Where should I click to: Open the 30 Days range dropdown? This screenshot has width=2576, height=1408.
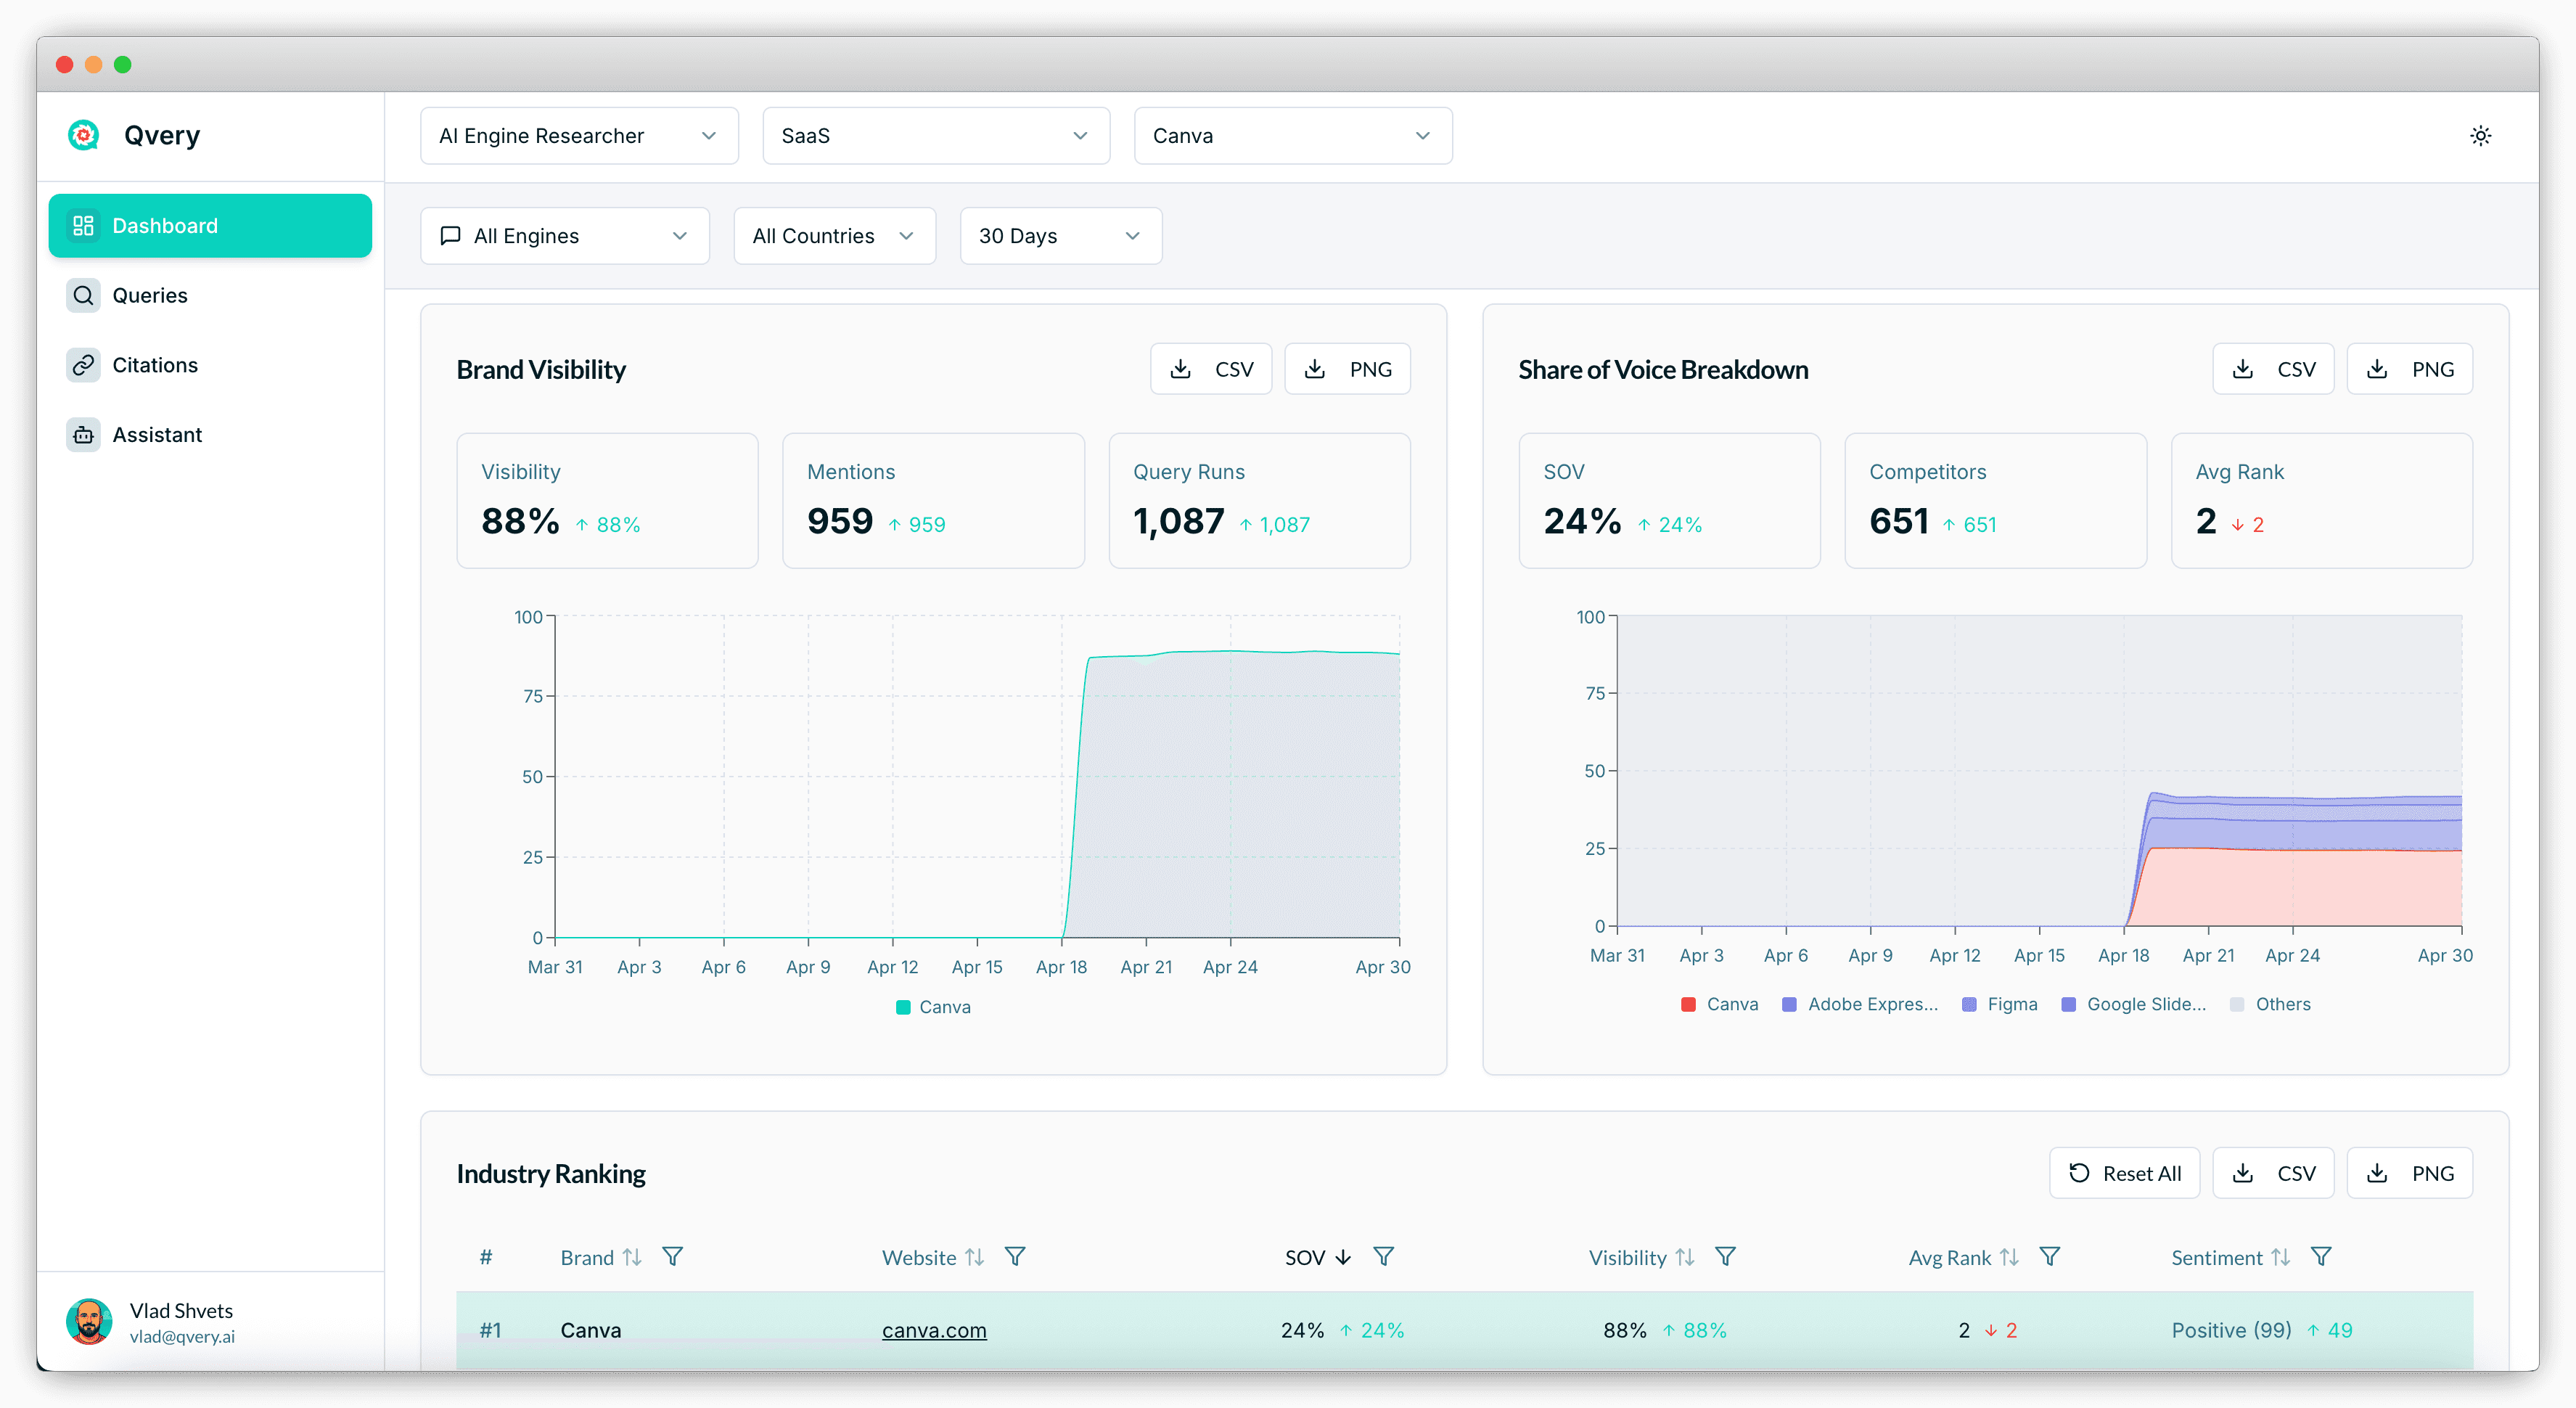(x=1060, y=236)
